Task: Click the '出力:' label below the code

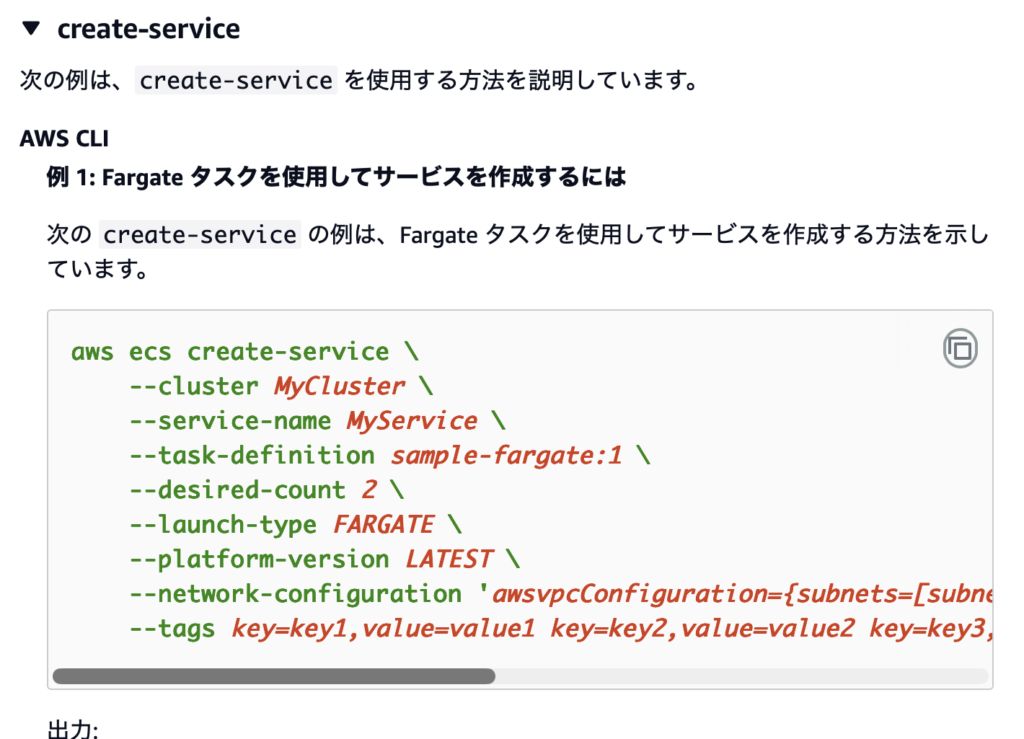Action: 73,729
